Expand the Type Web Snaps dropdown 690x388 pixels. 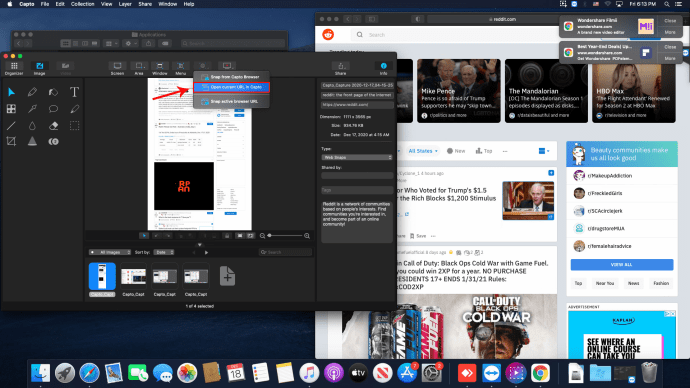357,157
